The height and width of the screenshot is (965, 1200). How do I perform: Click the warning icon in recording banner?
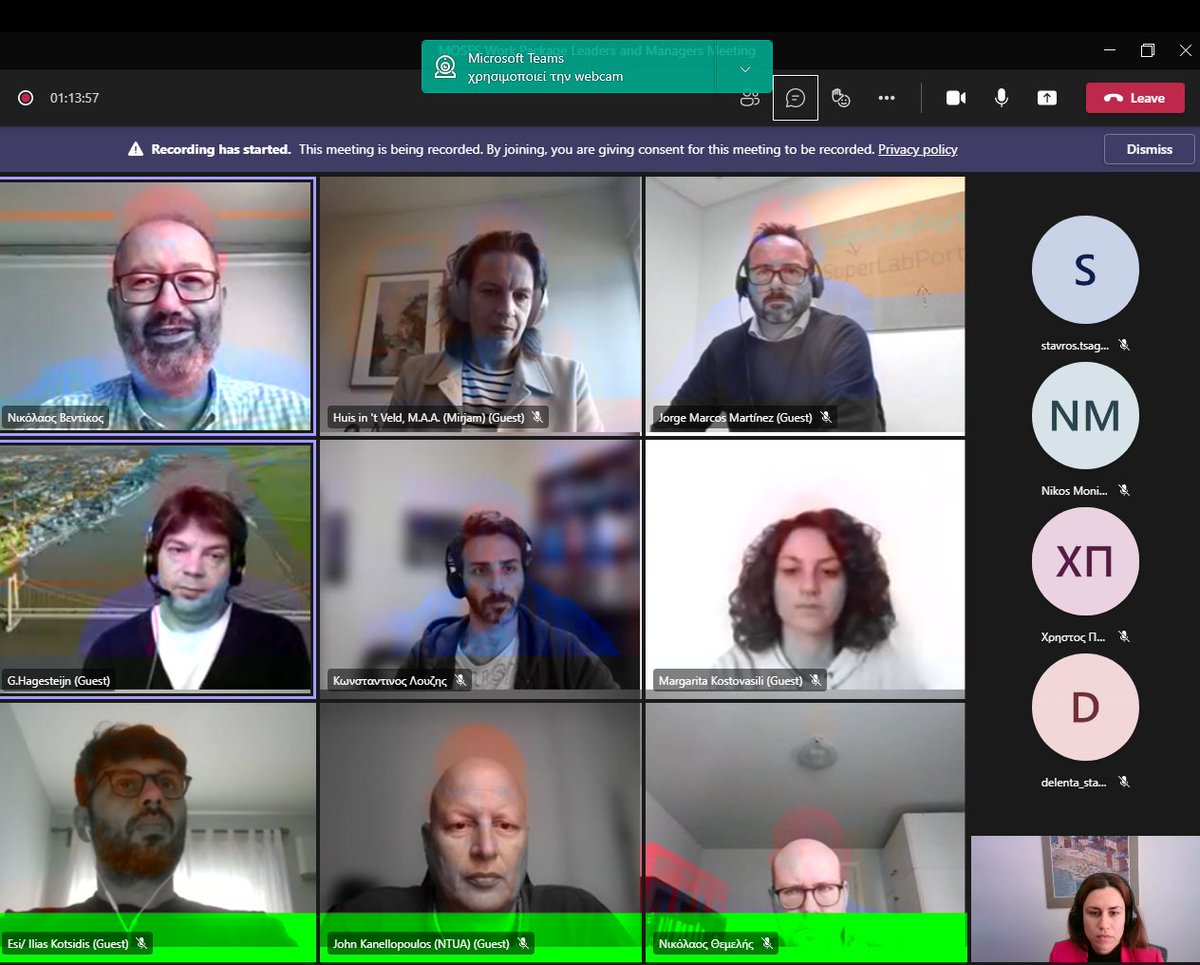click(x=136, y=149)
